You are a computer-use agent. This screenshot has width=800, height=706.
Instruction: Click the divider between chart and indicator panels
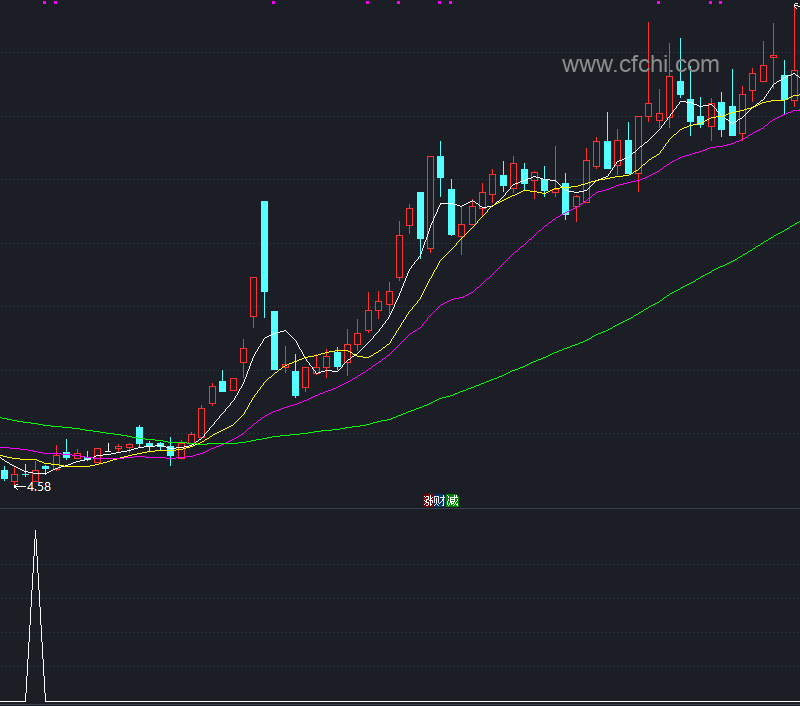400,509
